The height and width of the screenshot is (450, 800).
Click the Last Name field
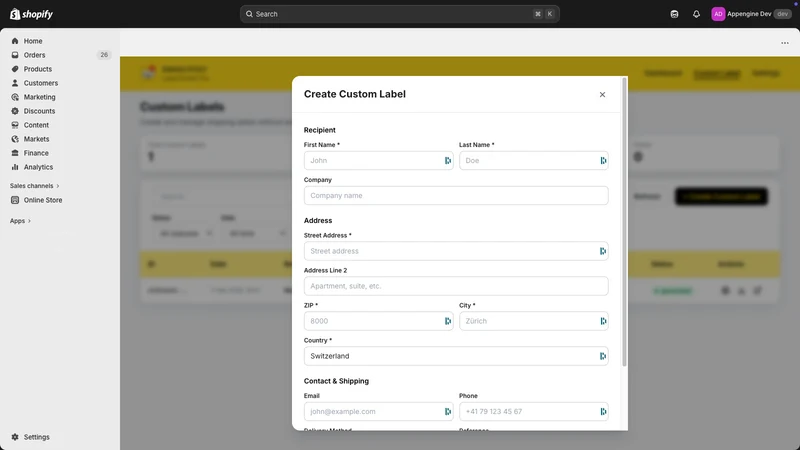point(534,160)
